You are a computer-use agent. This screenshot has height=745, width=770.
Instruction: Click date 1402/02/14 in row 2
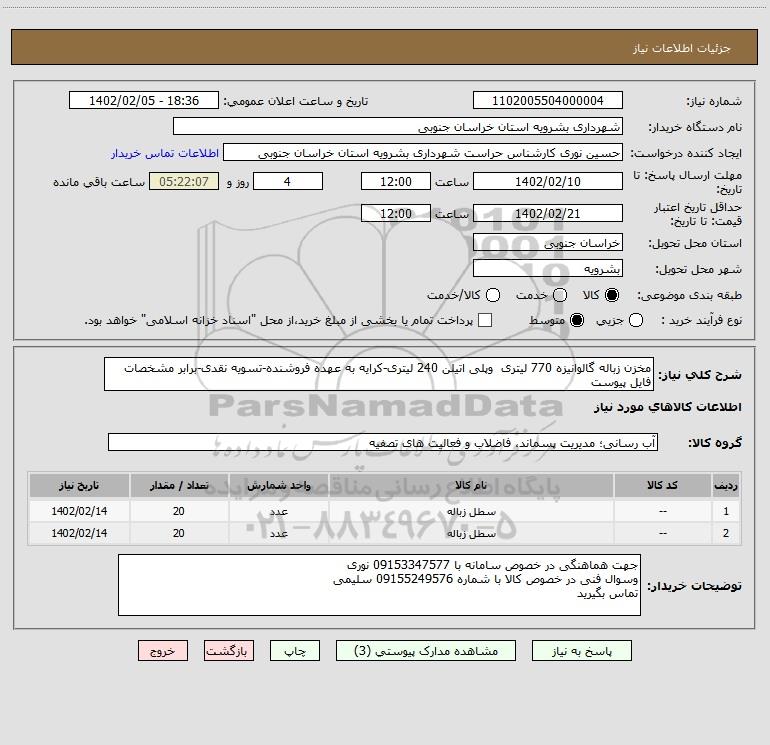coord(79,533)
